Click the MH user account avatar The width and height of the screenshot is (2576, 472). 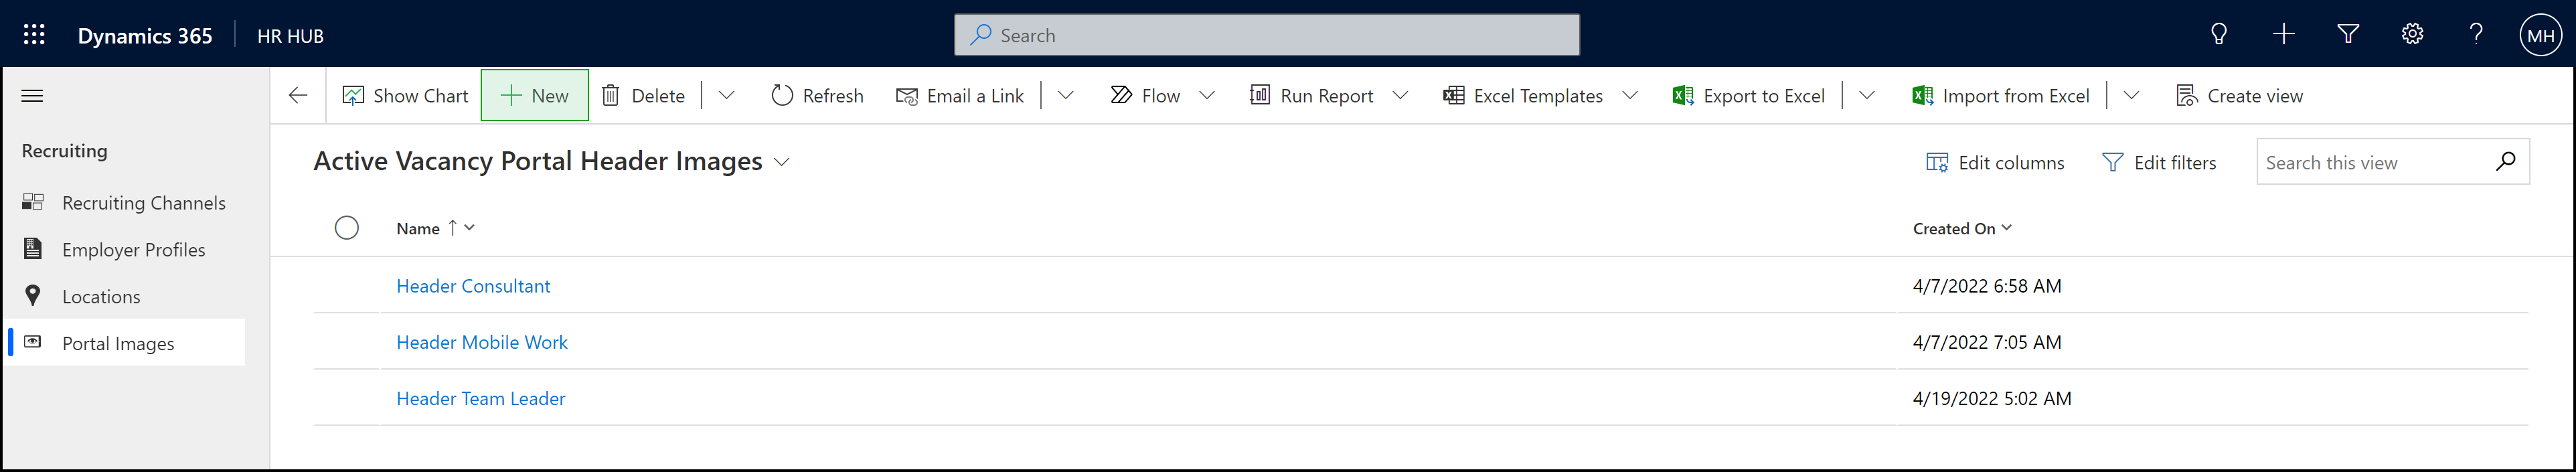(x=2540, y=36)
